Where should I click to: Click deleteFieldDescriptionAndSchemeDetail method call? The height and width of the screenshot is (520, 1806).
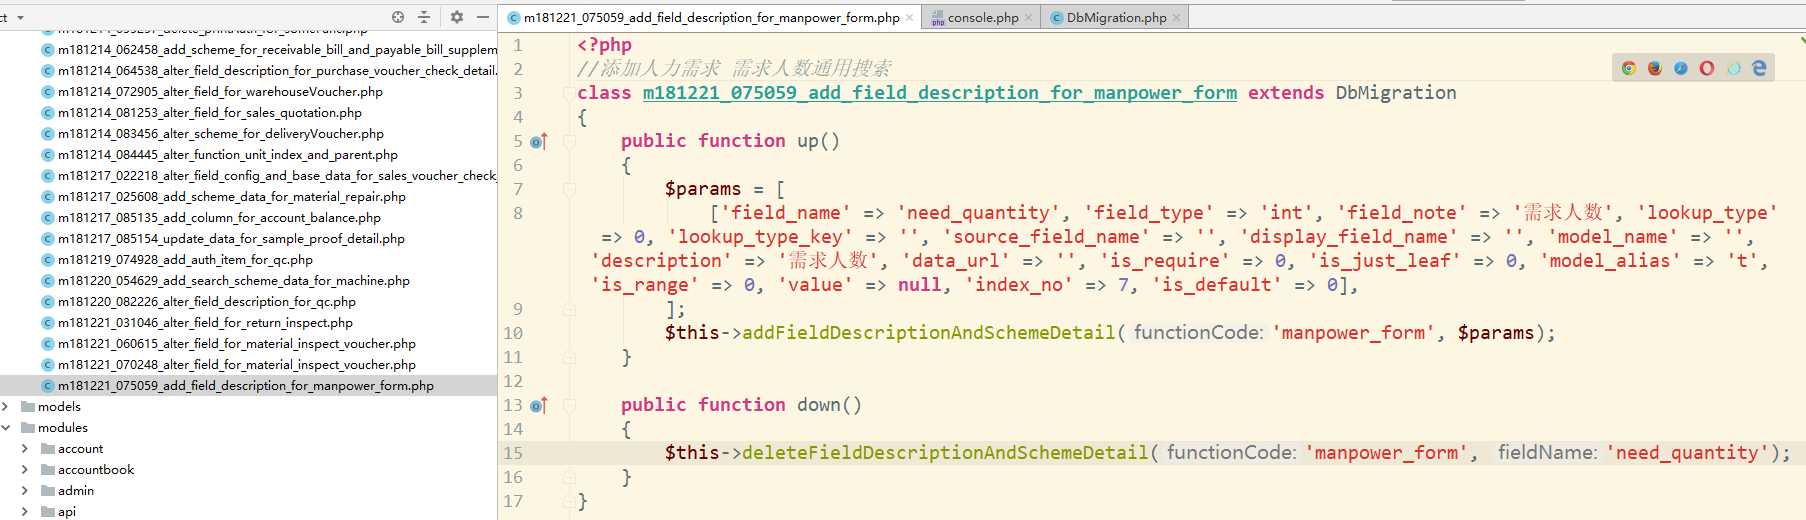point(945,453)
